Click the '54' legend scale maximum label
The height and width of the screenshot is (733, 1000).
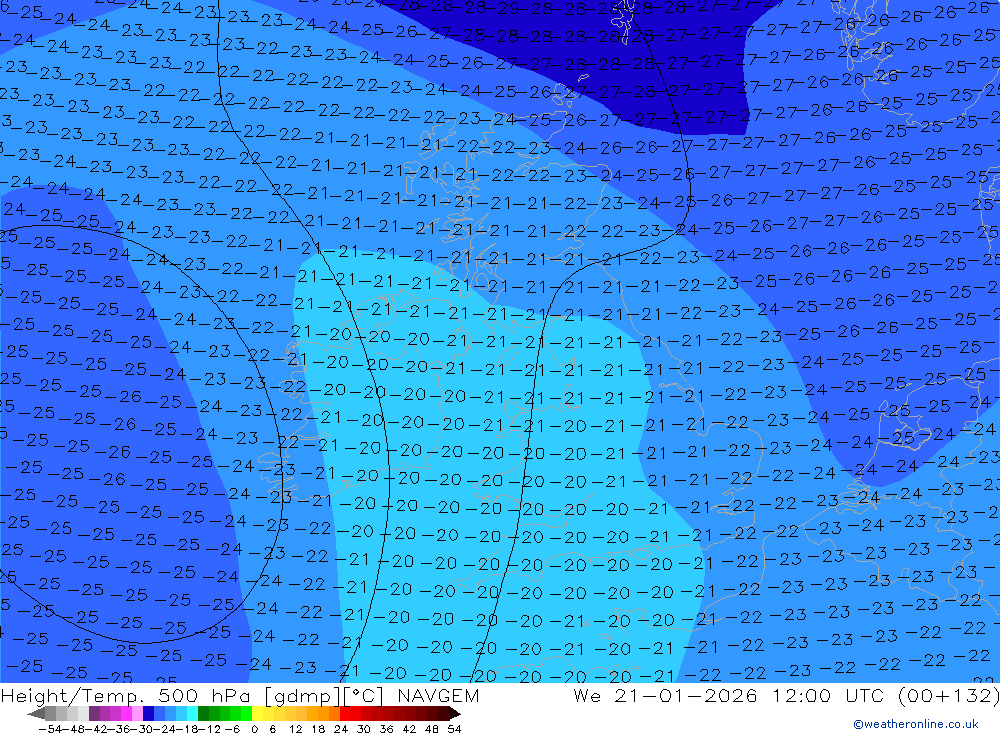click(x=455, y=729)
